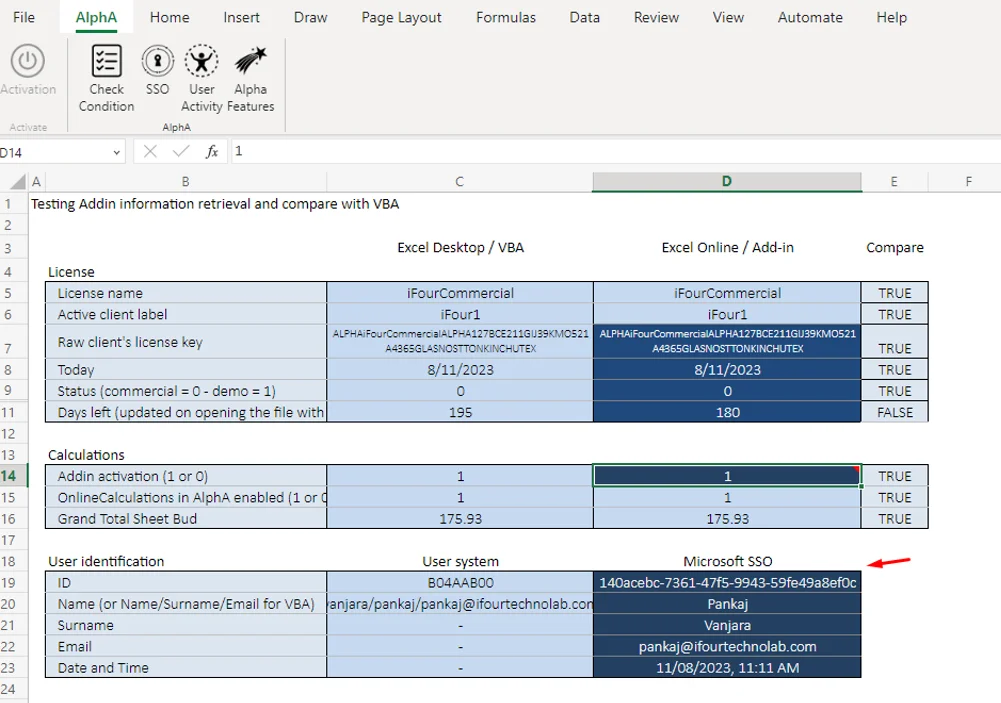
Task: Cancel formula entry with X icon
Action: [x=150, y=151]
